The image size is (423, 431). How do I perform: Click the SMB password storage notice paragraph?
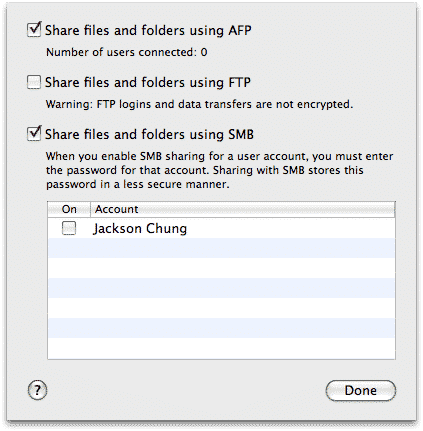tap(220, 170)
